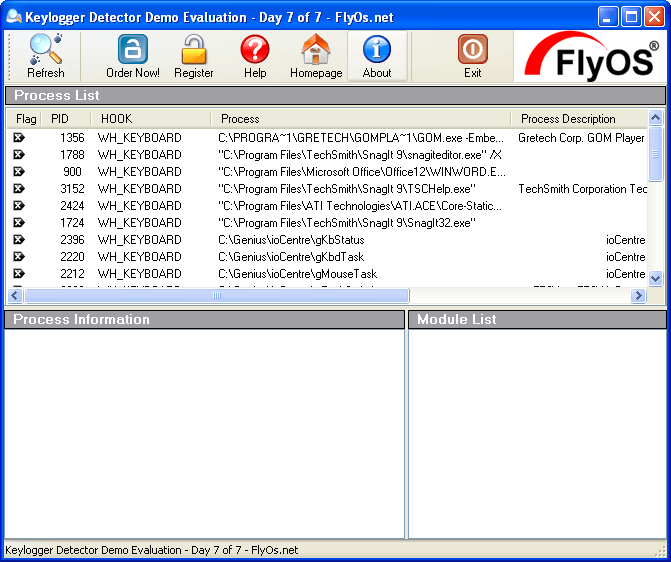This screenshot has width=671, height=562.
Task: Sort by the HOOK column header
Action: [151, 119]
